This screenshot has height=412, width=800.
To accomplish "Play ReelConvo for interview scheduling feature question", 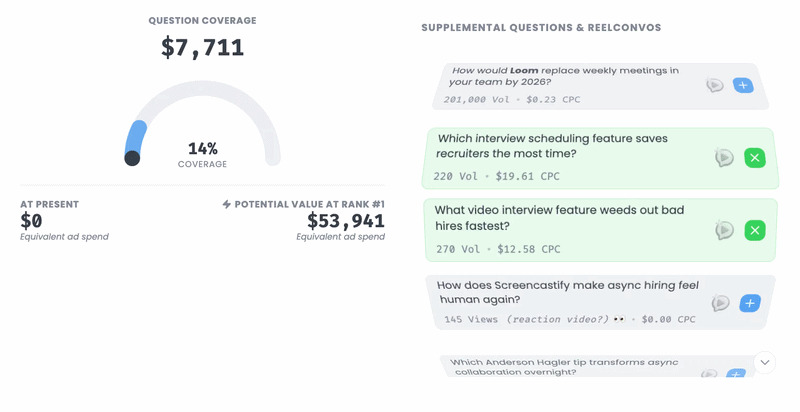I will (x=724, y=157).
